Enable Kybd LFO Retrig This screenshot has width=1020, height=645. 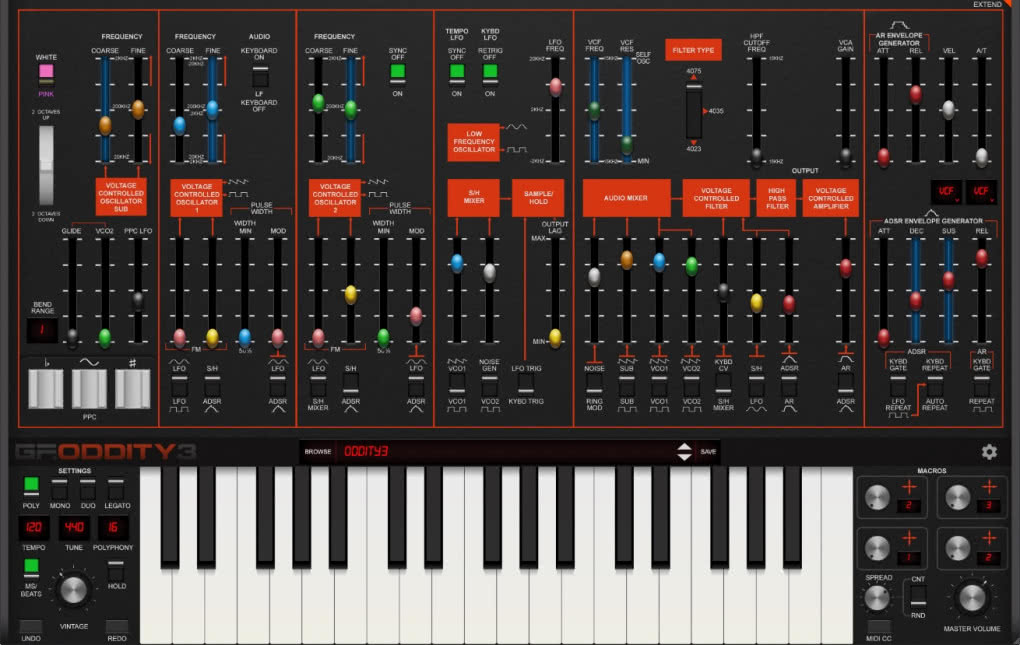[x=489, y=70]
